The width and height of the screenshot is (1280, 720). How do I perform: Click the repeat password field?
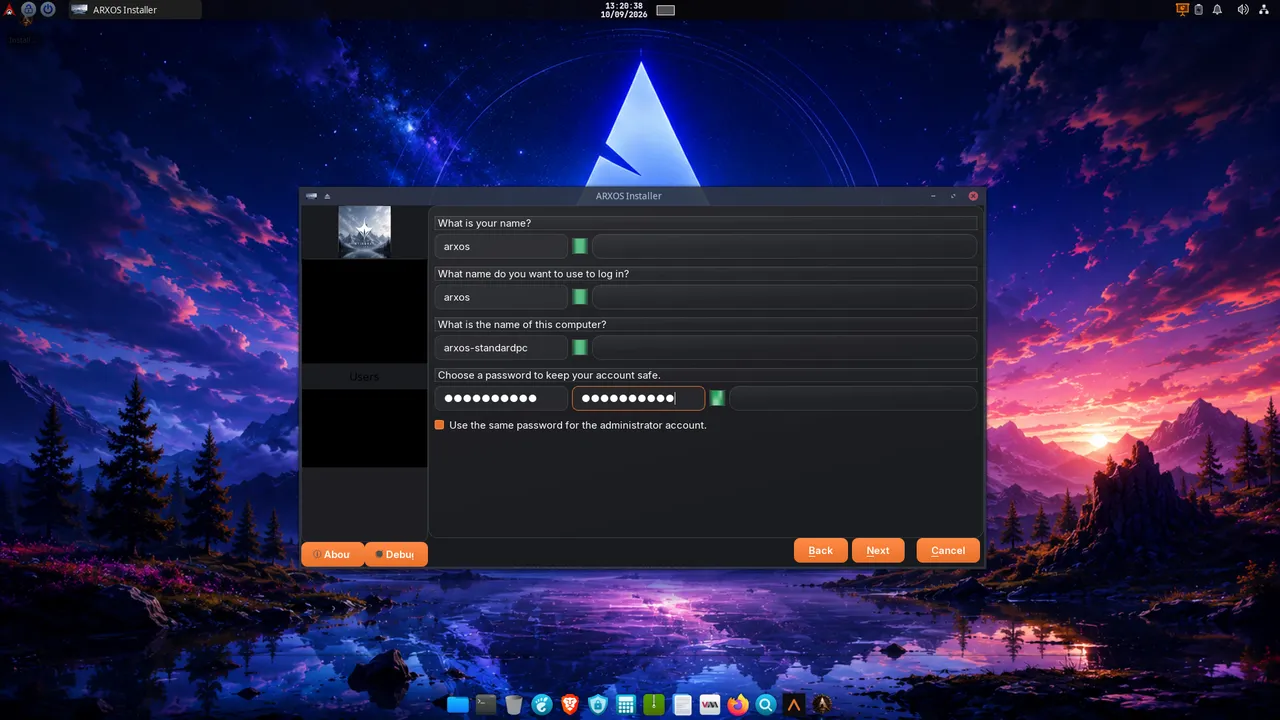638,398
